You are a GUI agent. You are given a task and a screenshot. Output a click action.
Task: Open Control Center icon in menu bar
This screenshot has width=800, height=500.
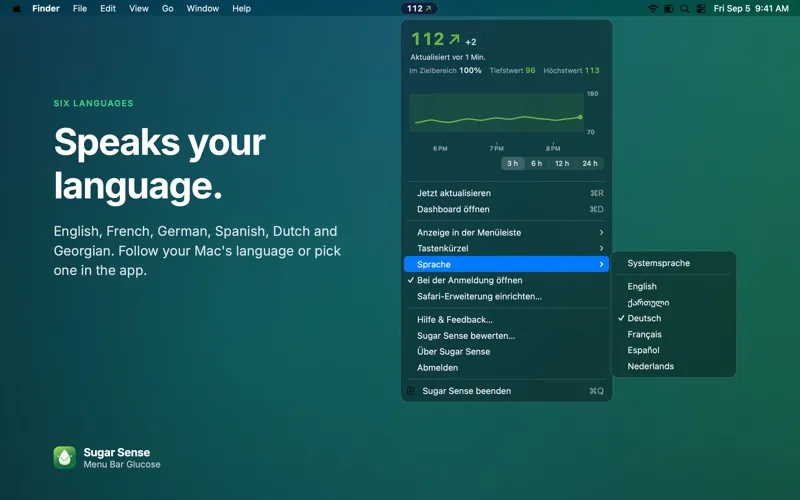[701, 9]
